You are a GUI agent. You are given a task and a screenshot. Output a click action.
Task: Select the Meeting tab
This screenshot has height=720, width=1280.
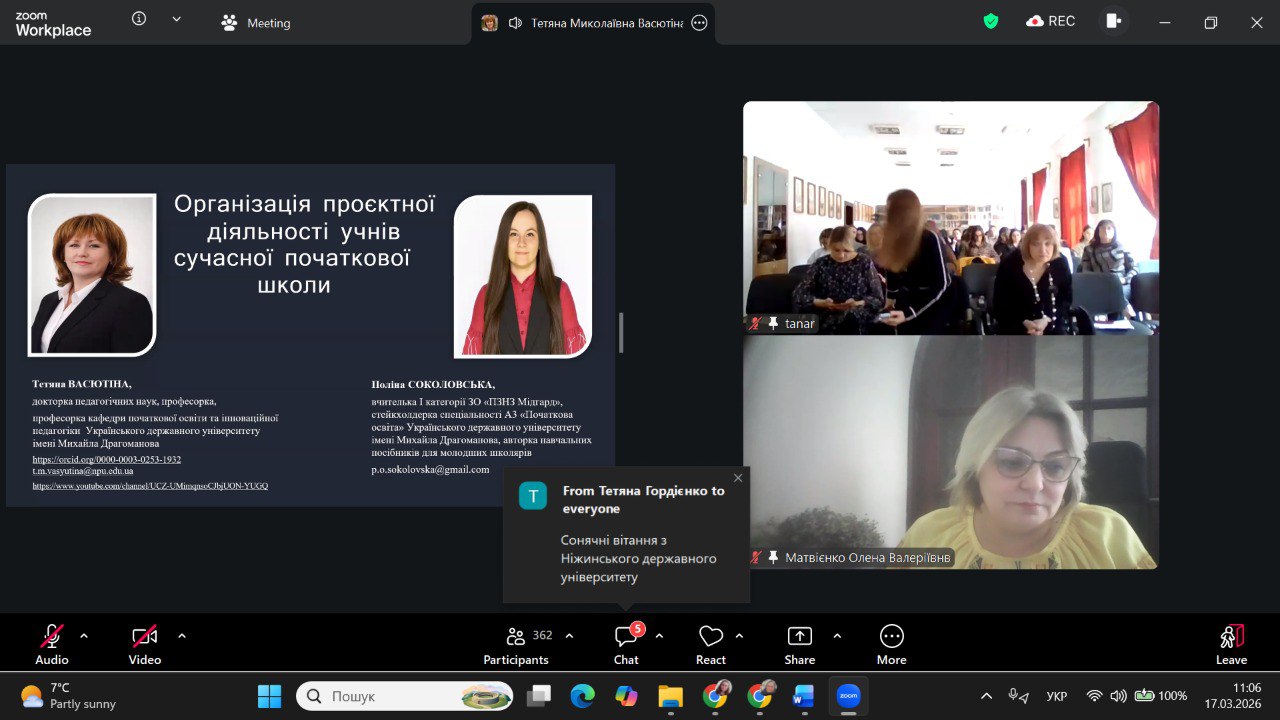tap(256, 23)
